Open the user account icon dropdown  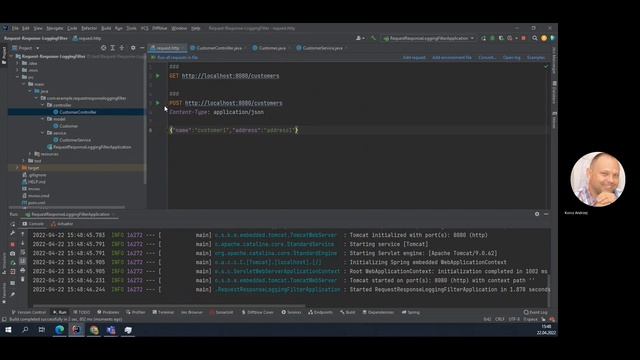[x=360, y=38]
